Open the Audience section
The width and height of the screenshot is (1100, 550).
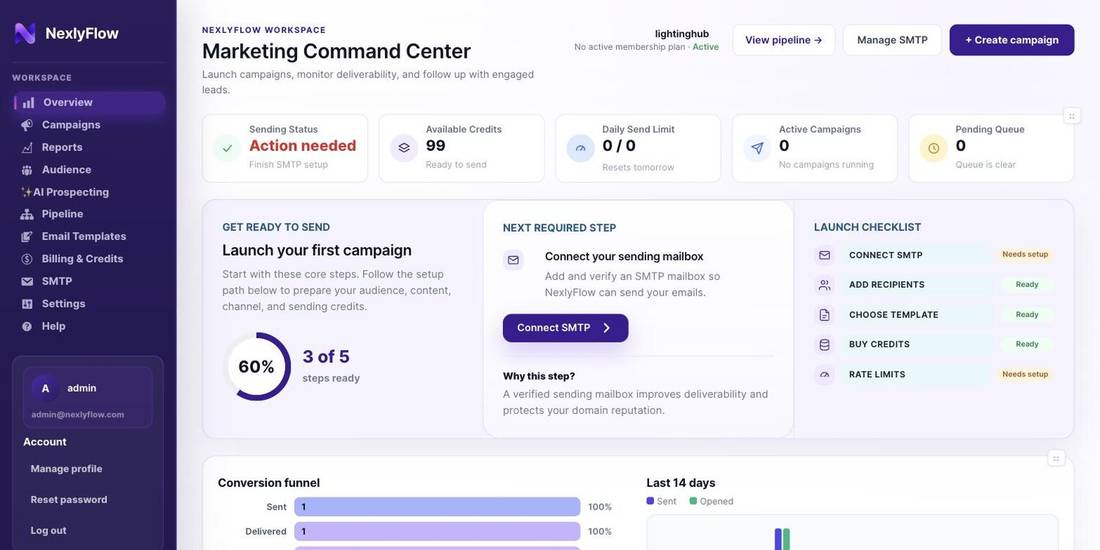pos(89,170)
